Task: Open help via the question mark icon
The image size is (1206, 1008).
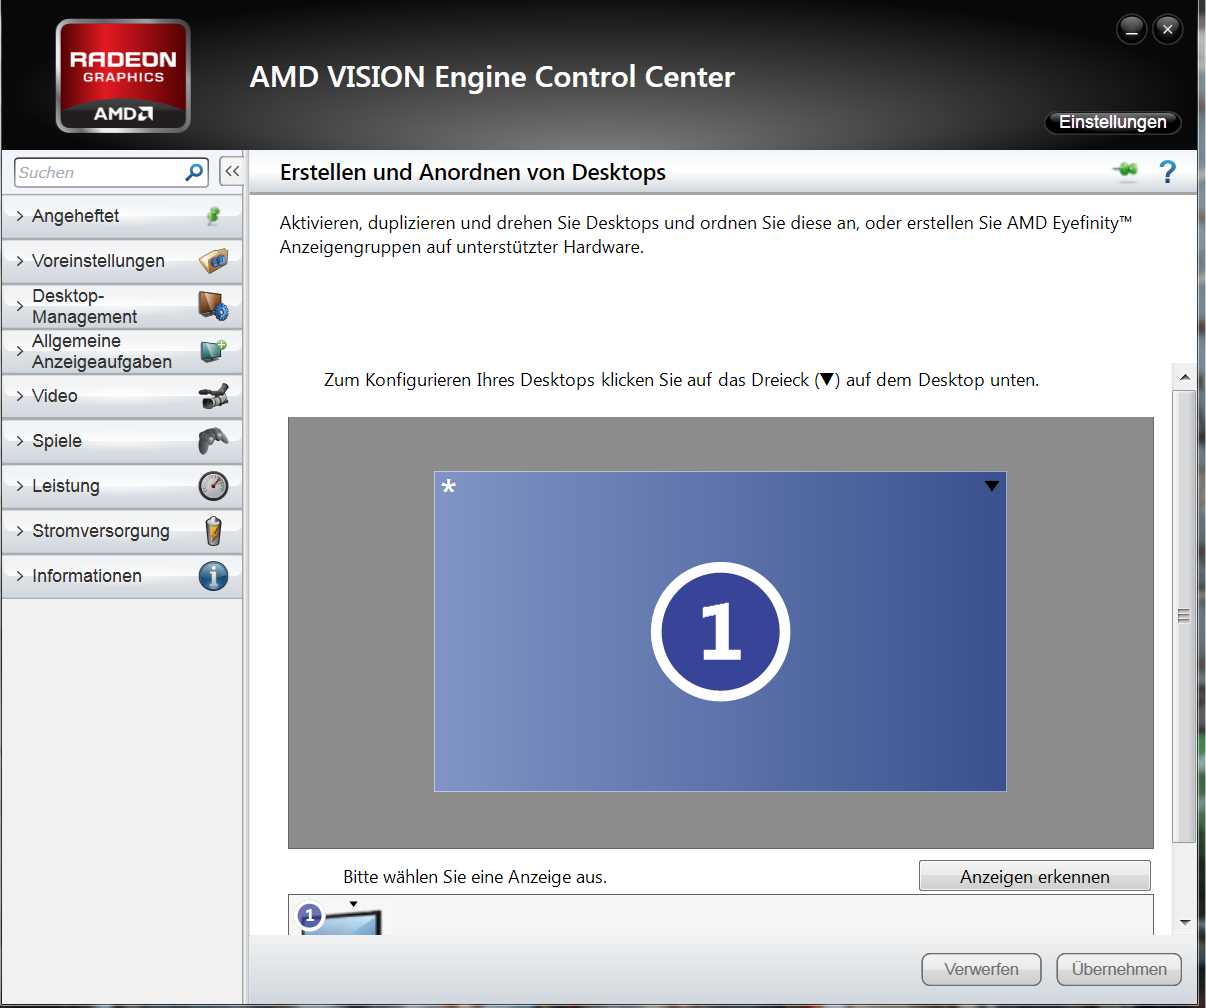Action: 1167,172
